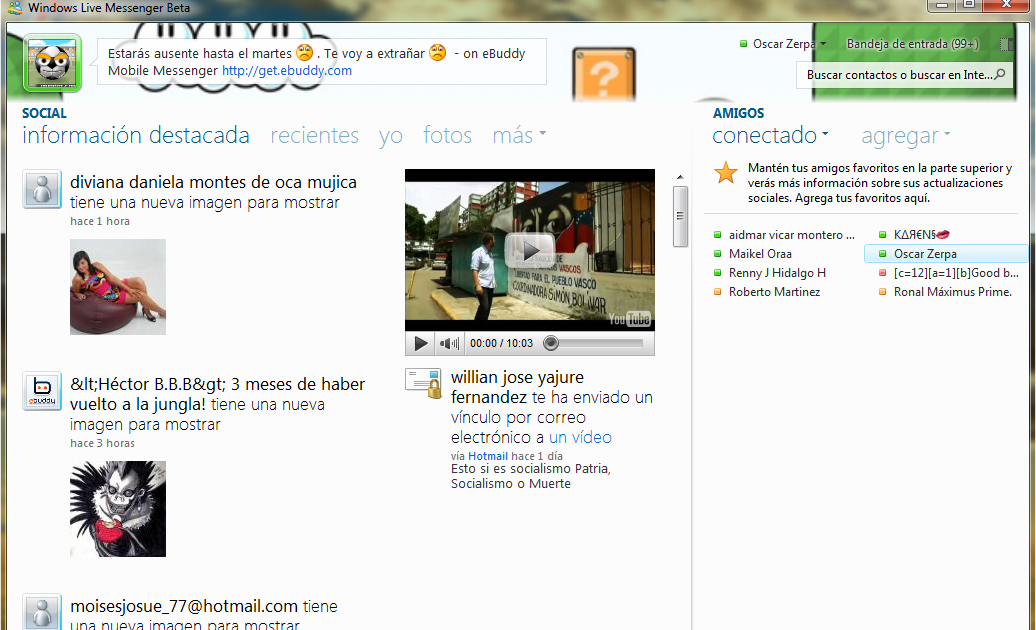The width and height of the screenshot is (1036, 630).
Task: Switch to recientes tab
Action: coord(314,135)
